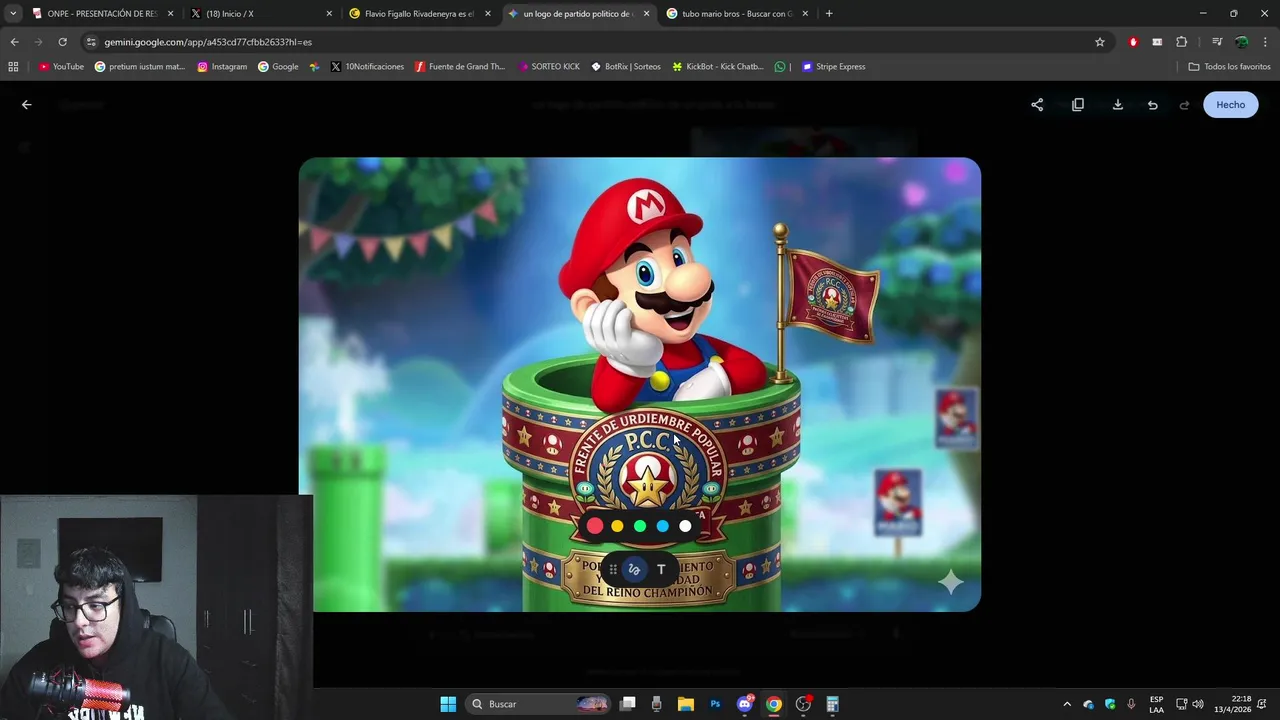
Task: Switch to the tubo mario bros tab
Action: point(735,14)
